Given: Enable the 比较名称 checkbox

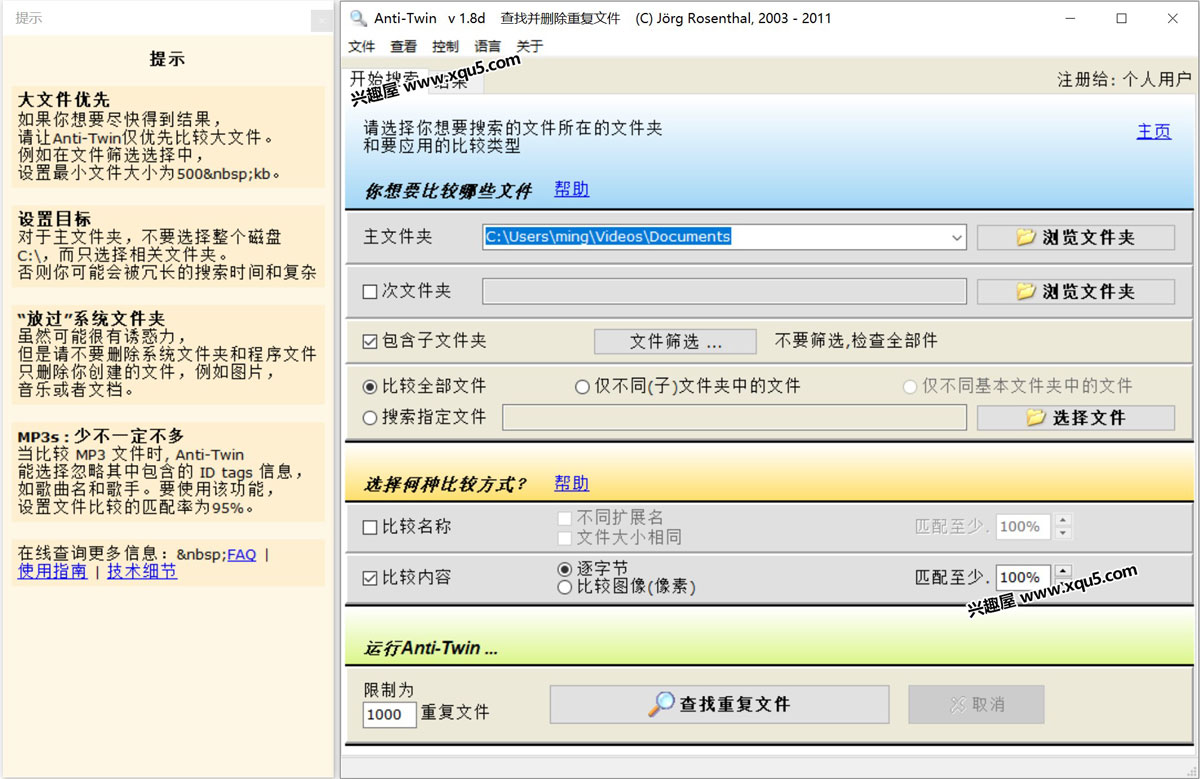Looking at the screenshot, I should 370,527.
